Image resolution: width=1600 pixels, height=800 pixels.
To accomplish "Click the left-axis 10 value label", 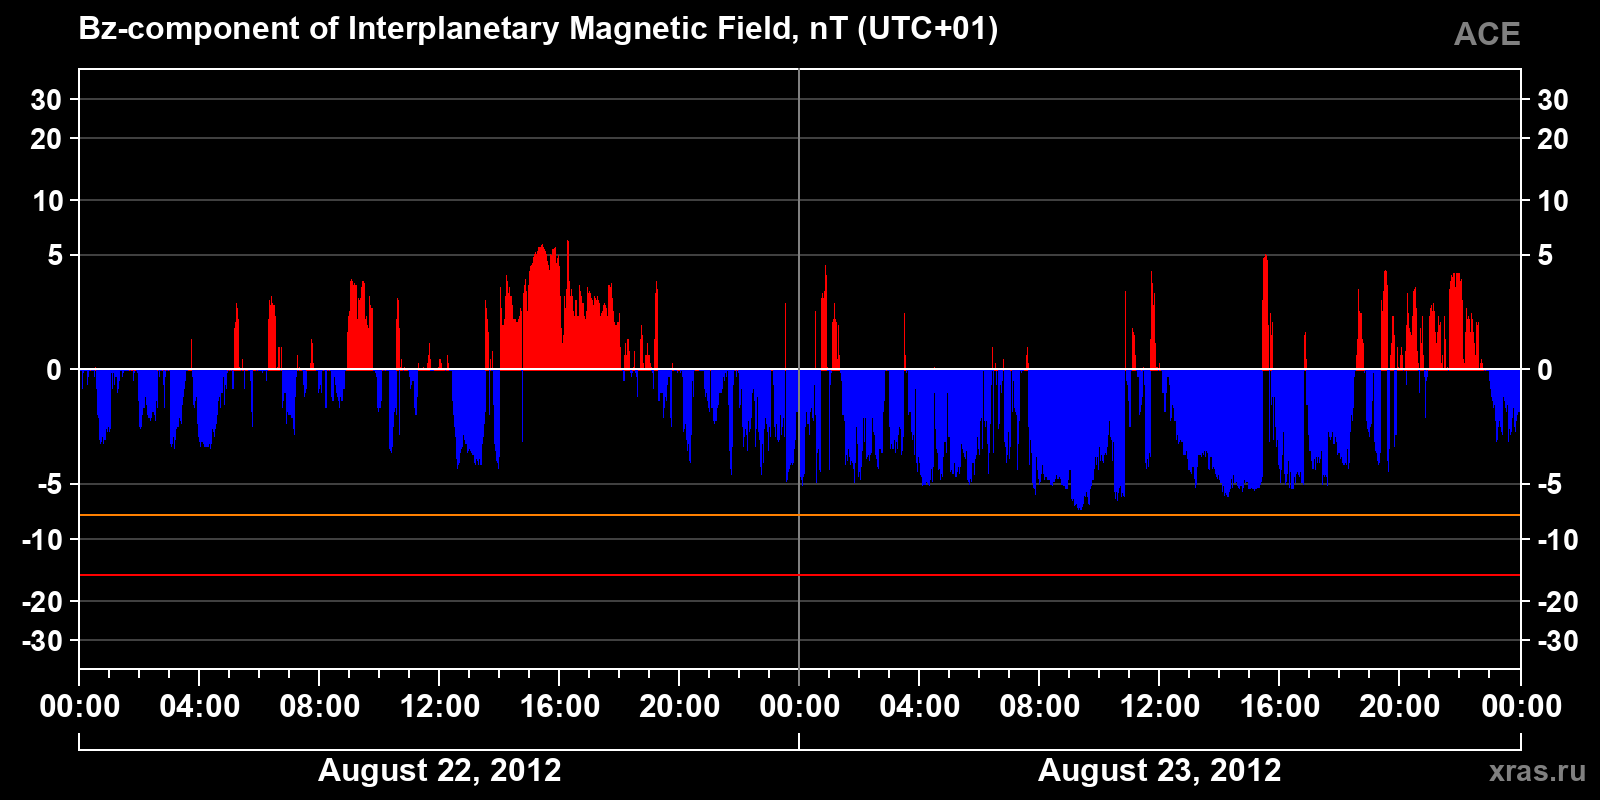I will 48,201.
